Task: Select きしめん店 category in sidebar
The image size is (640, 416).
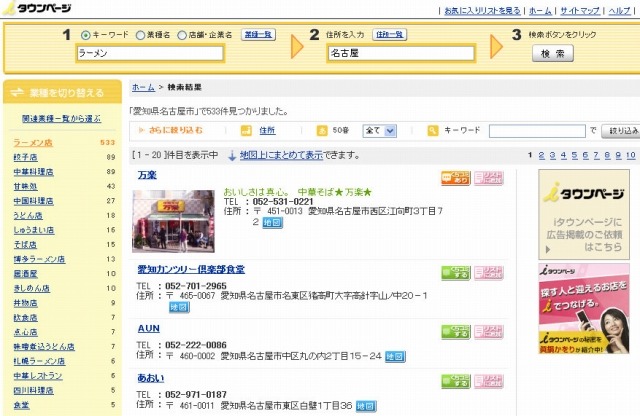Action: (31, 288)
